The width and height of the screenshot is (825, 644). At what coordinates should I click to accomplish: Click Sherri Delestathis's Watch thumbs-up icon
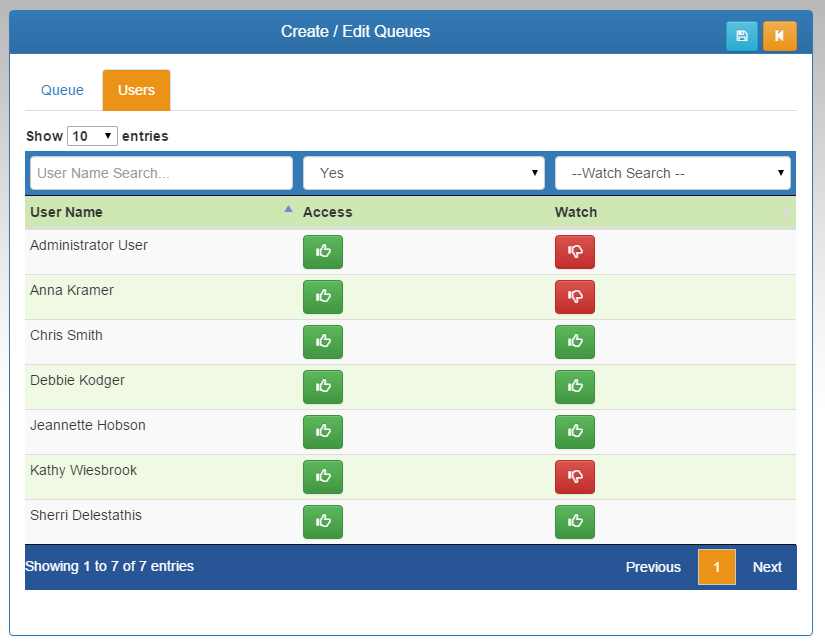574,522
